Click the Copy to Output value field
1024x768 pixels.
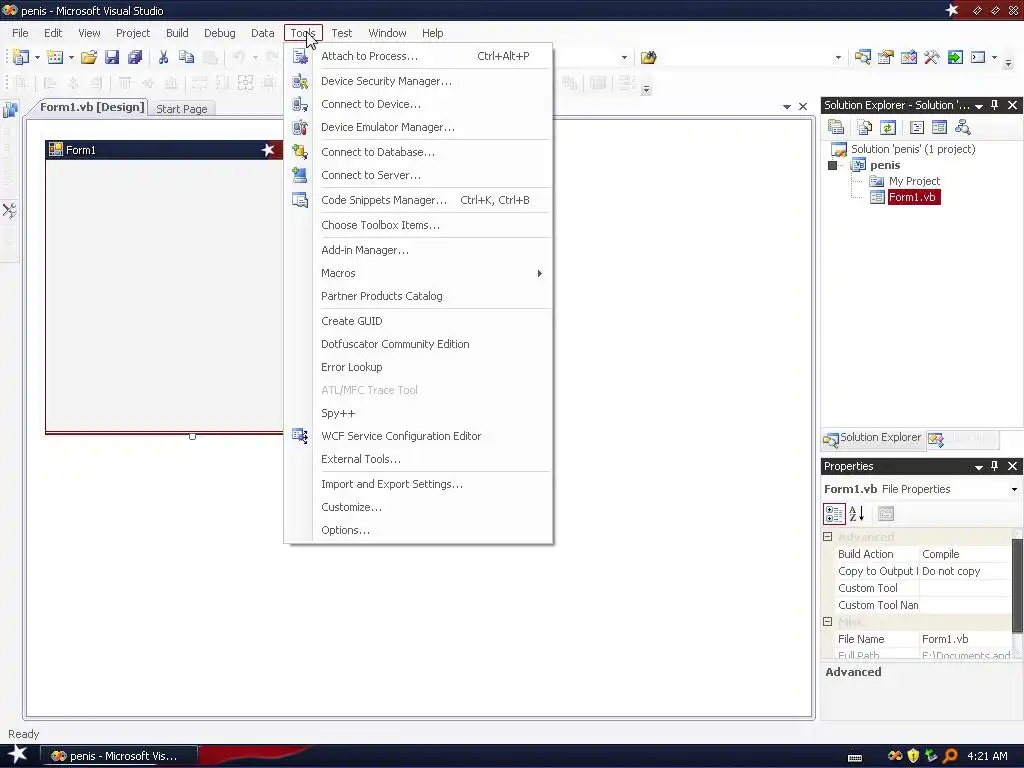pos(965,571)
